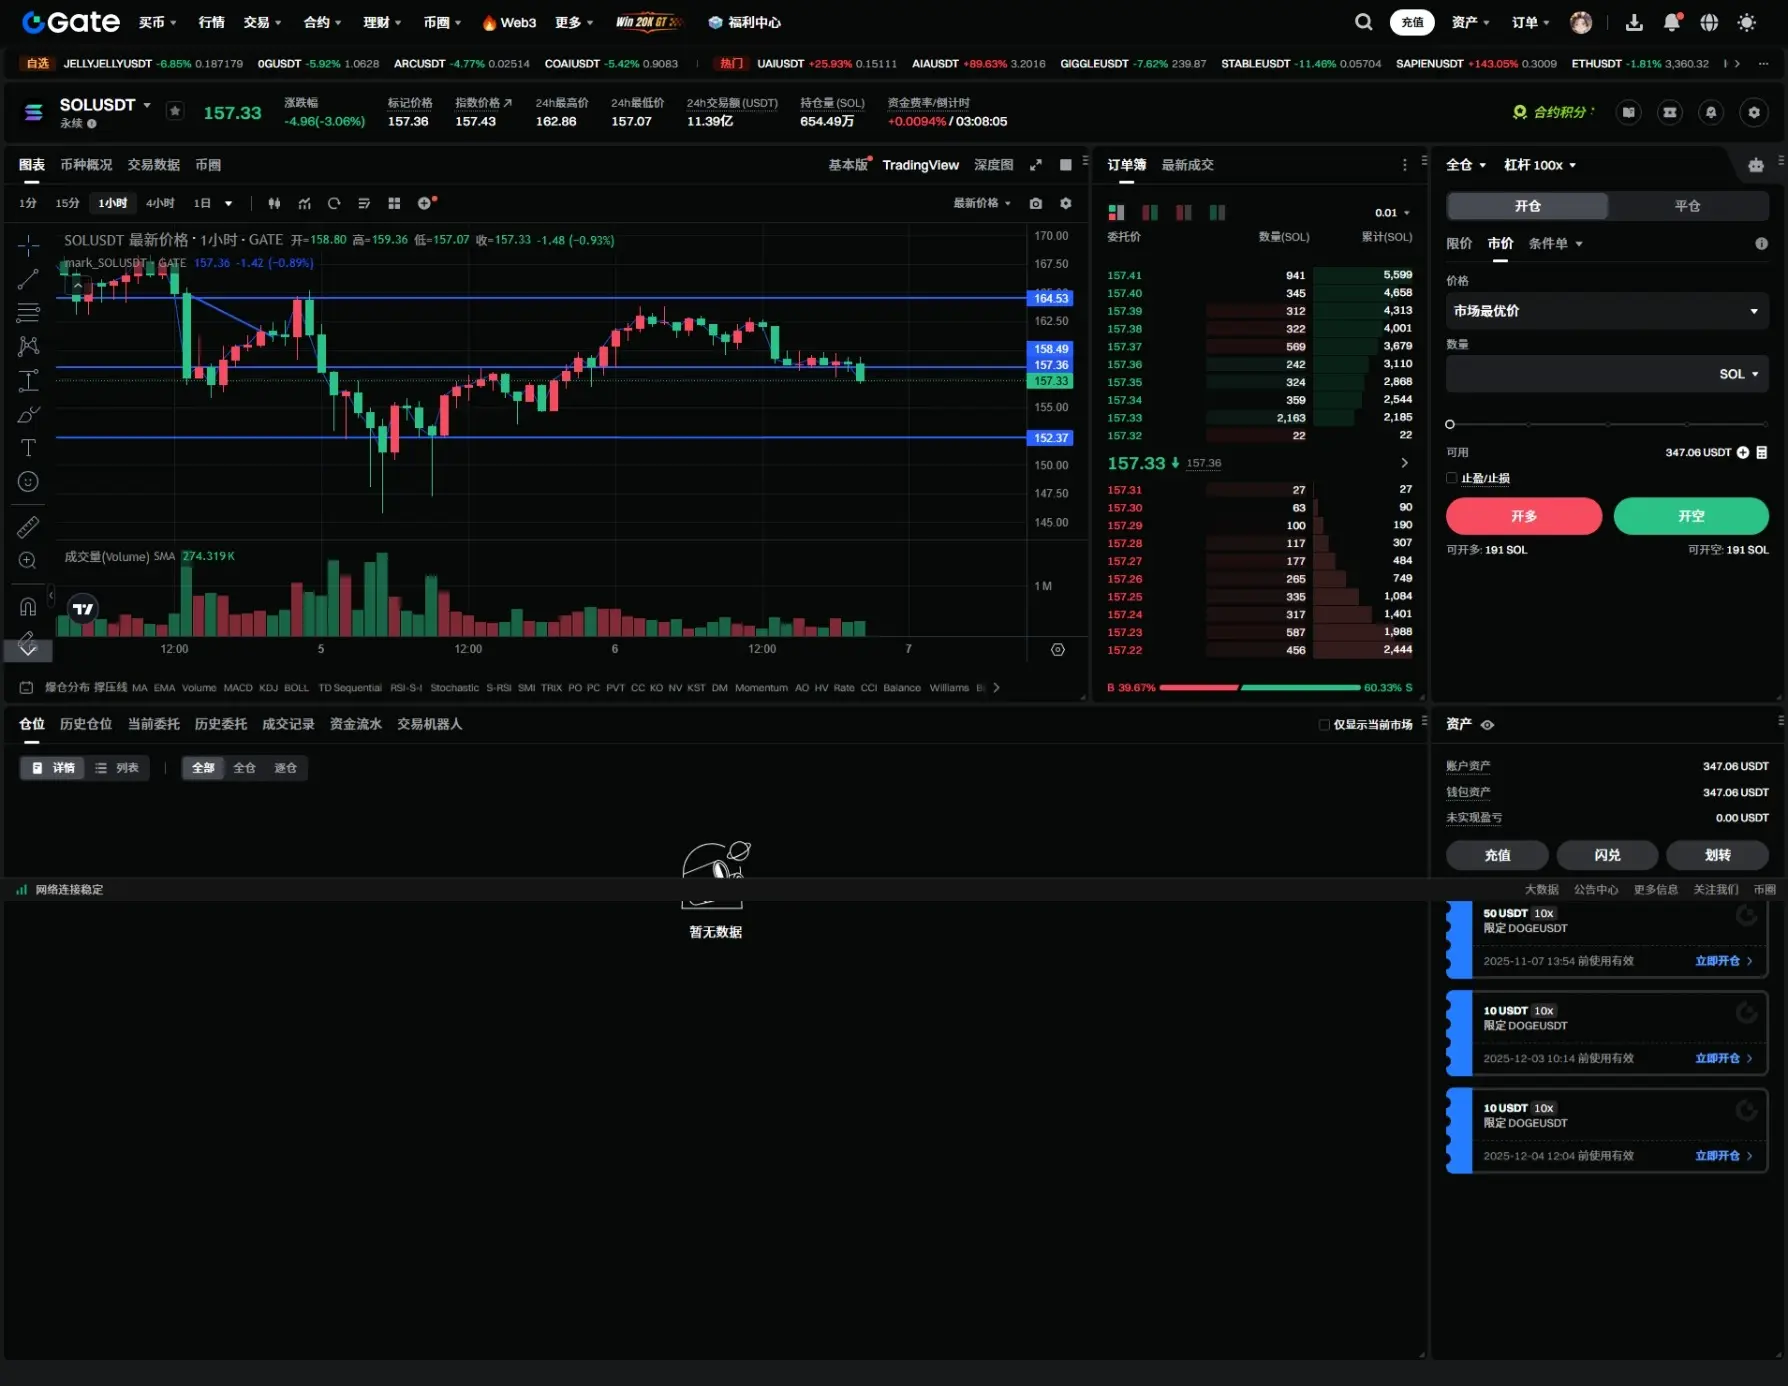Viewport: 1788px width, 1386px height.
Task: Open the emoji sticker tool
Action: click(28, 481)
